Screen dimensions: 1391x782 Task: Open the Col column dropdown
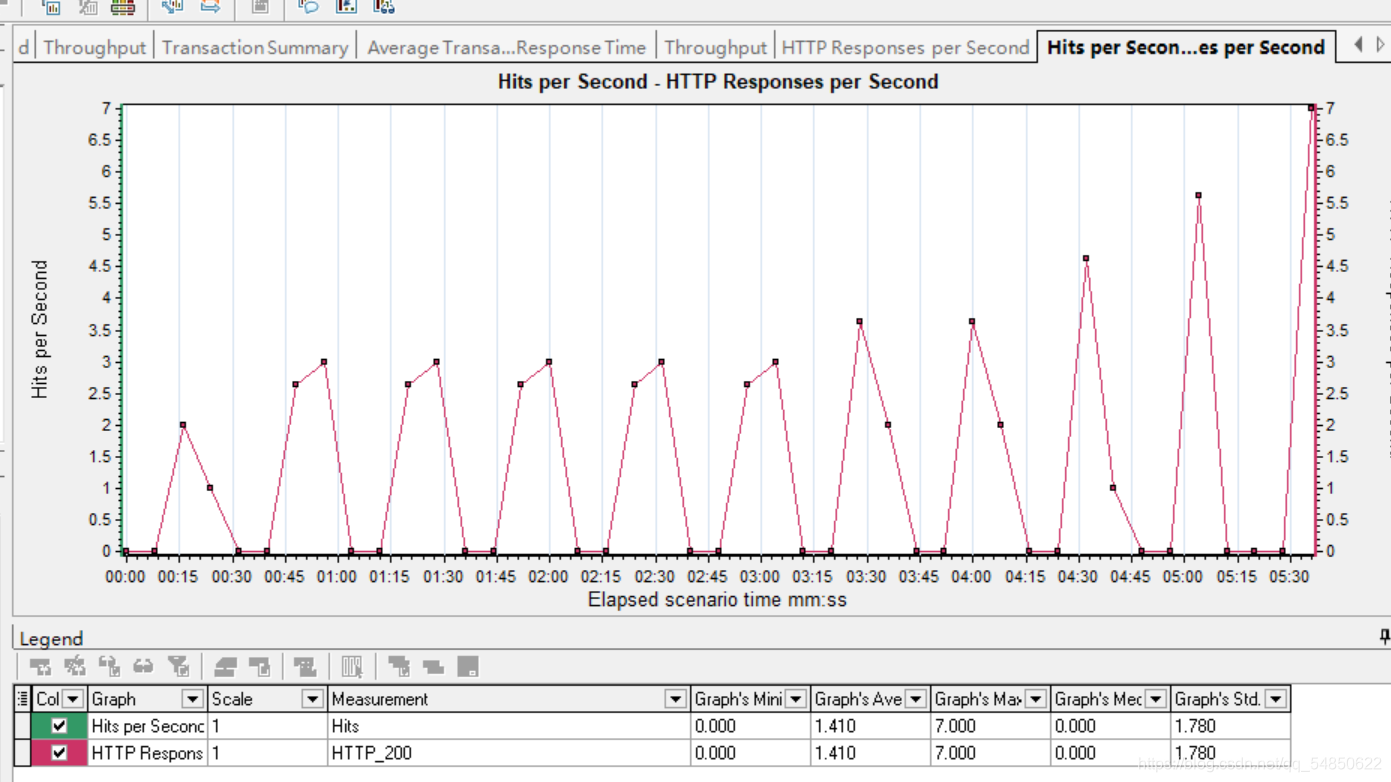73,699
